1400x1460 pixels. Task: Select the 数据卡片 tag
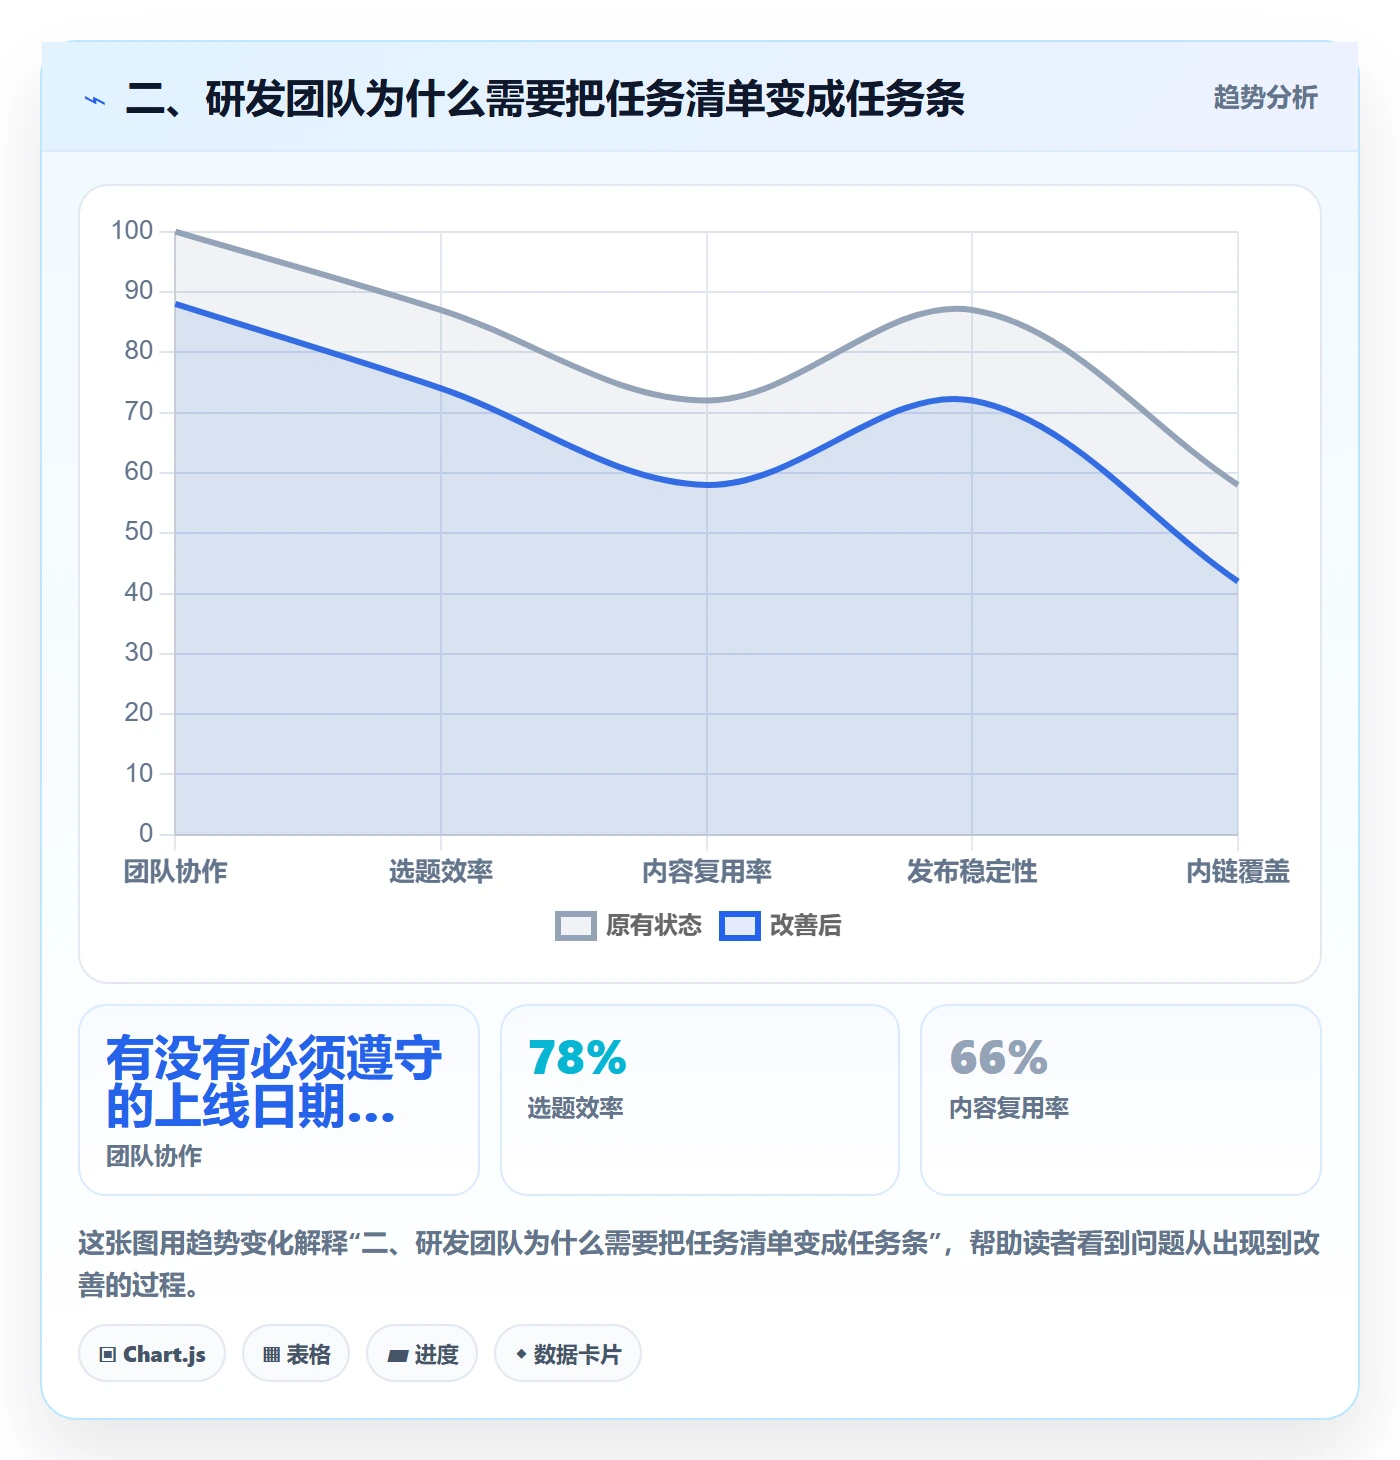coord(568,1354)
